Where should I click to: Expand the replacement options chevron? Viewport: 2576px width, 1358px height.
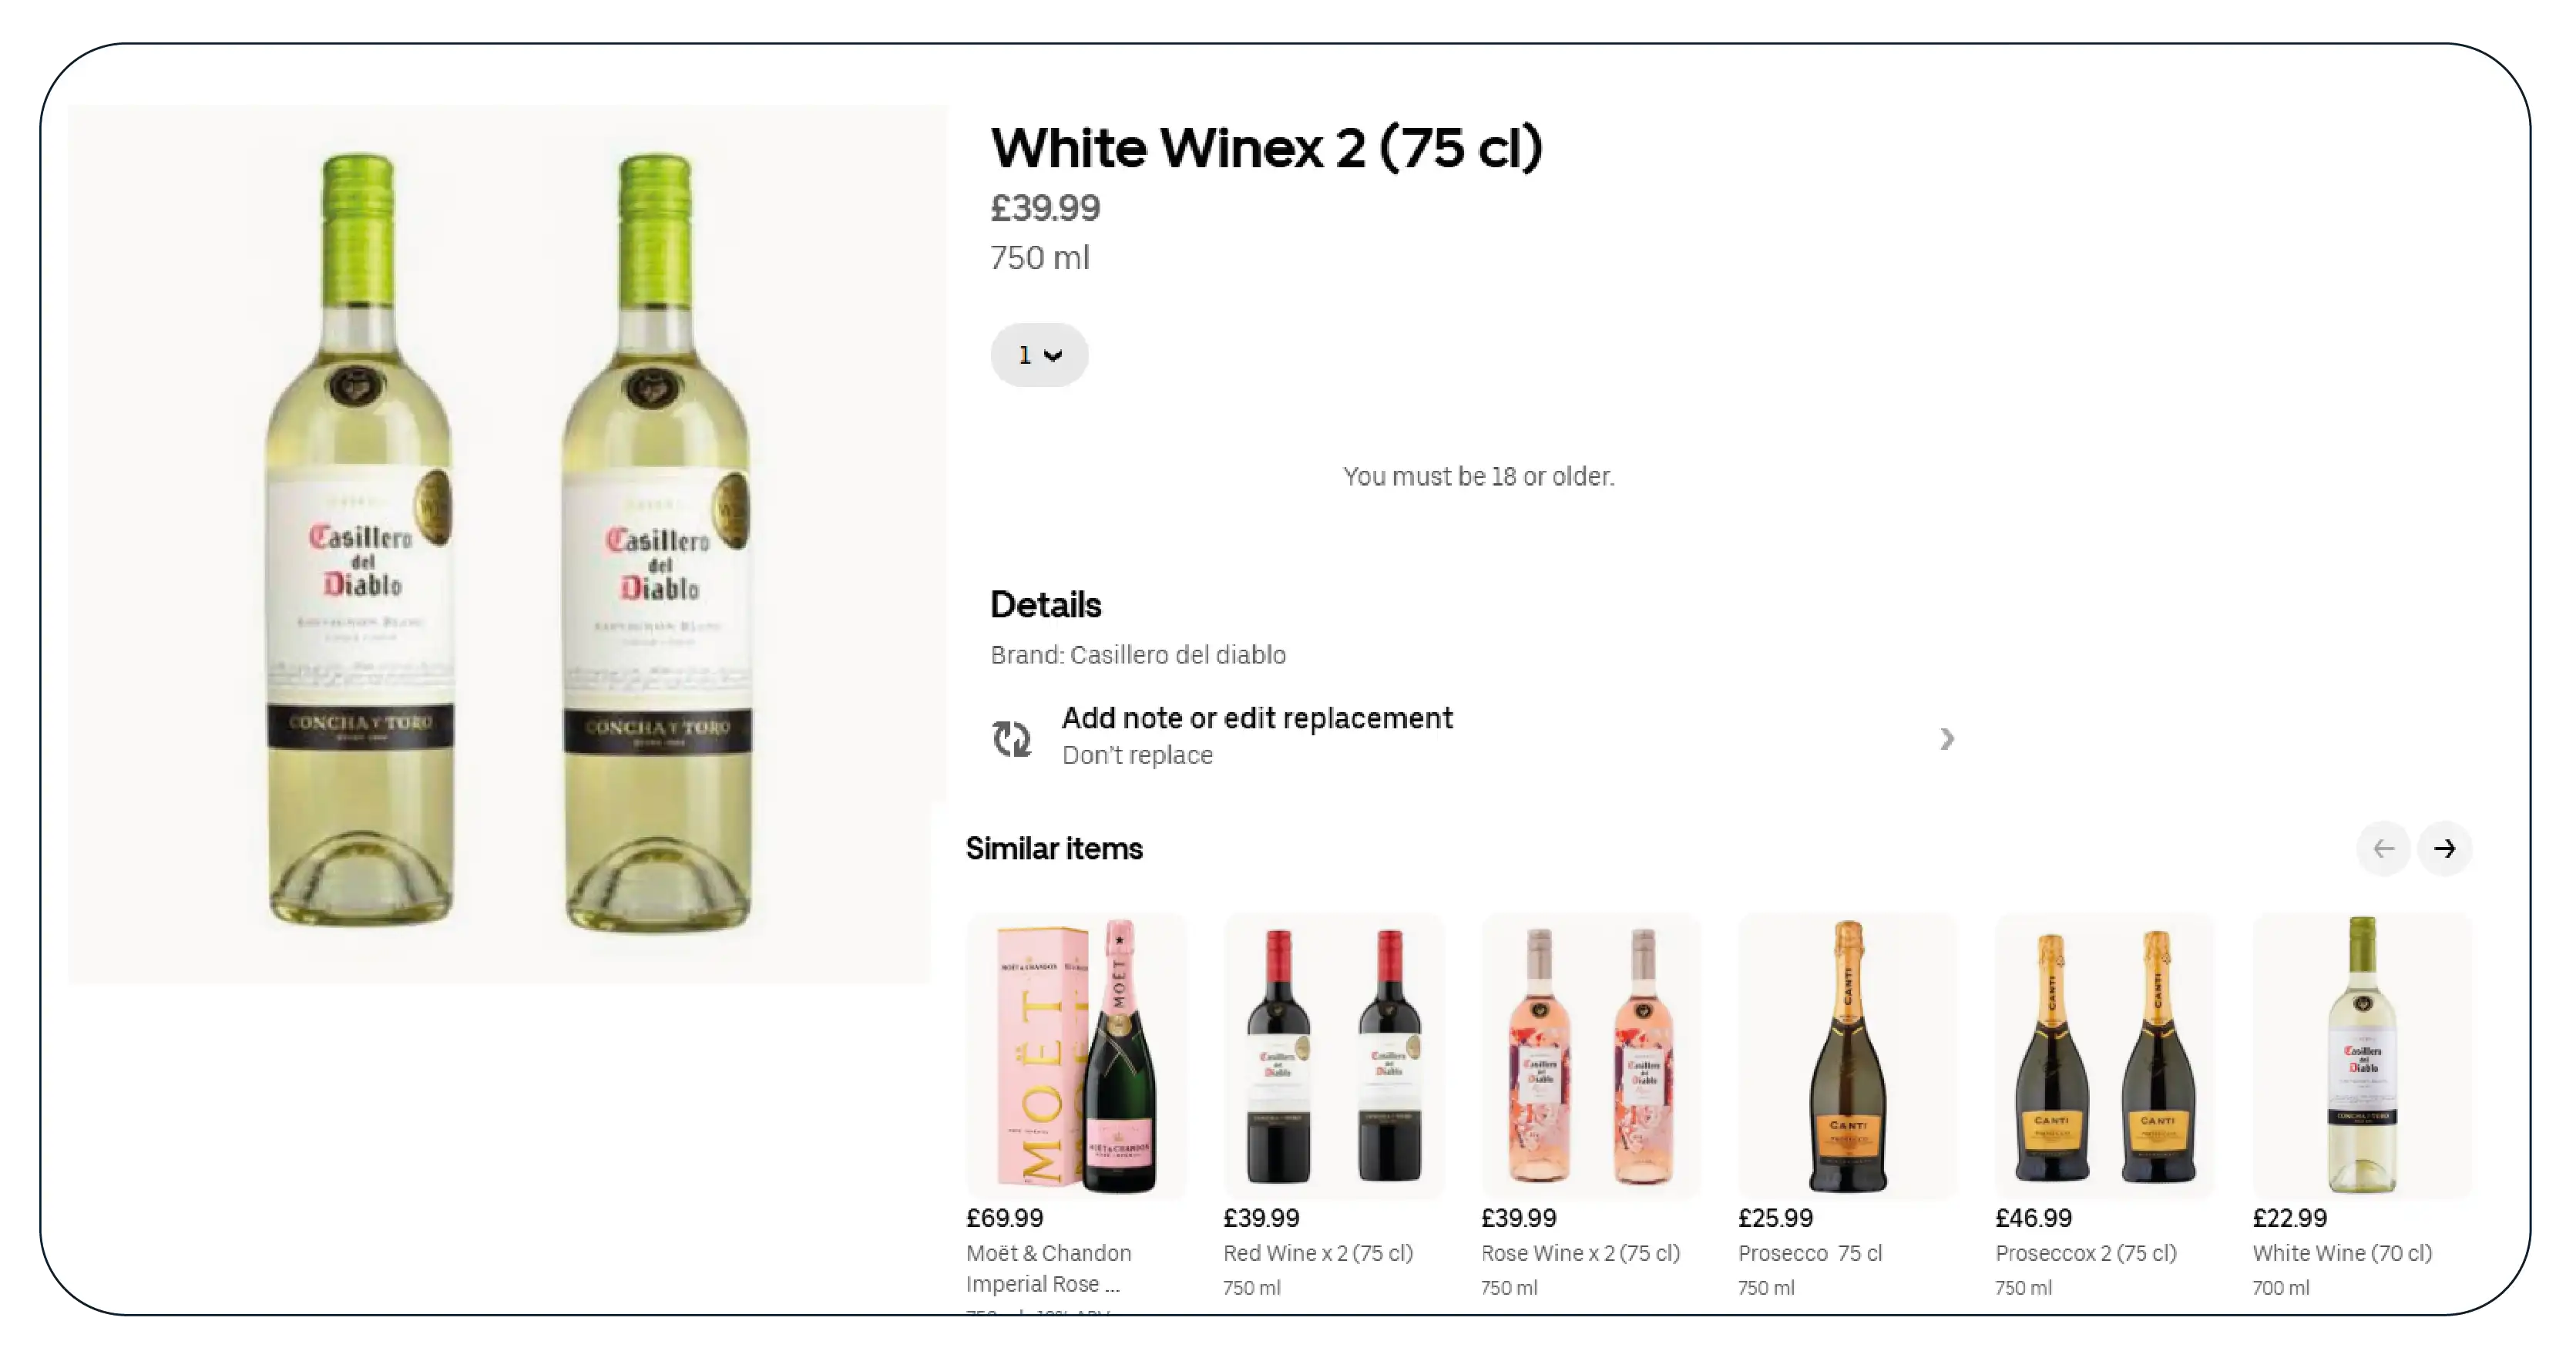(x=1946, y=739)
